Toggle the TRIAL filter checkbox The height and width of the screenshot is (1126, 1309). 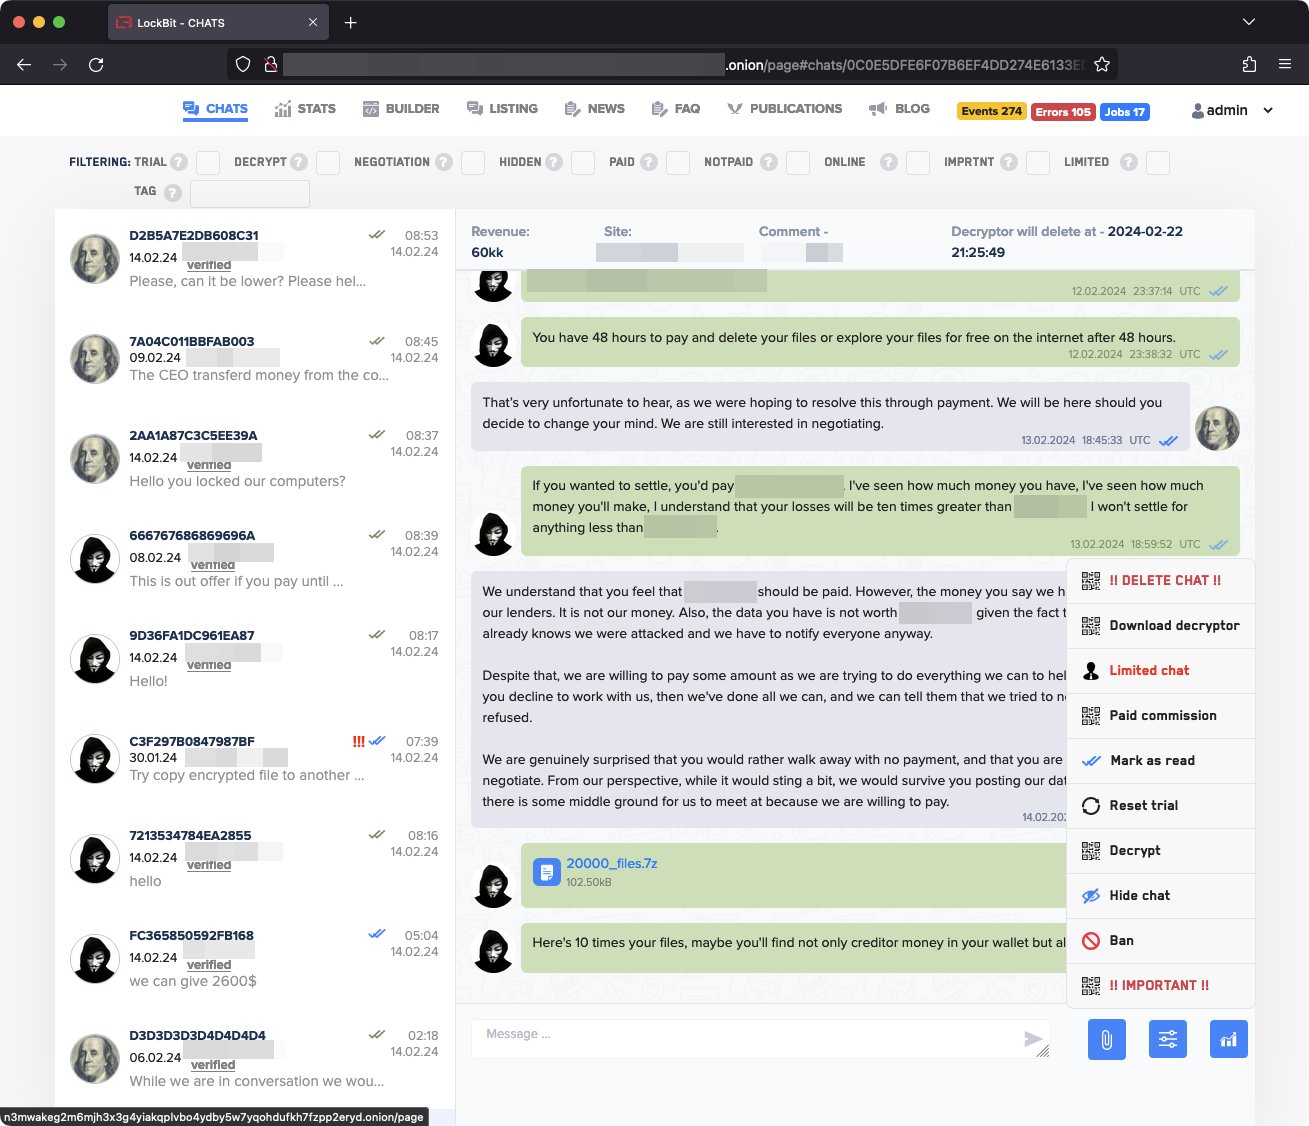[208, 162]
